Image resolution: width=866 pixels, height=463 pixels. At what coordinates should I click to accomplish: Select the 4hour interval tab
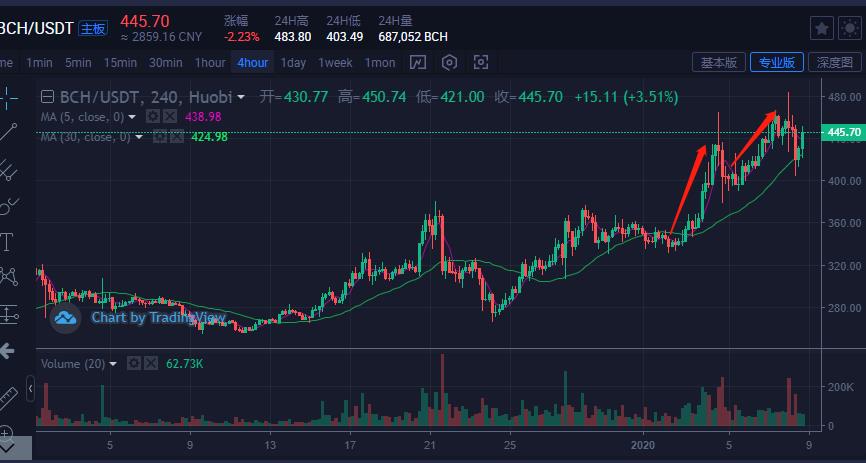coord(252,62)
